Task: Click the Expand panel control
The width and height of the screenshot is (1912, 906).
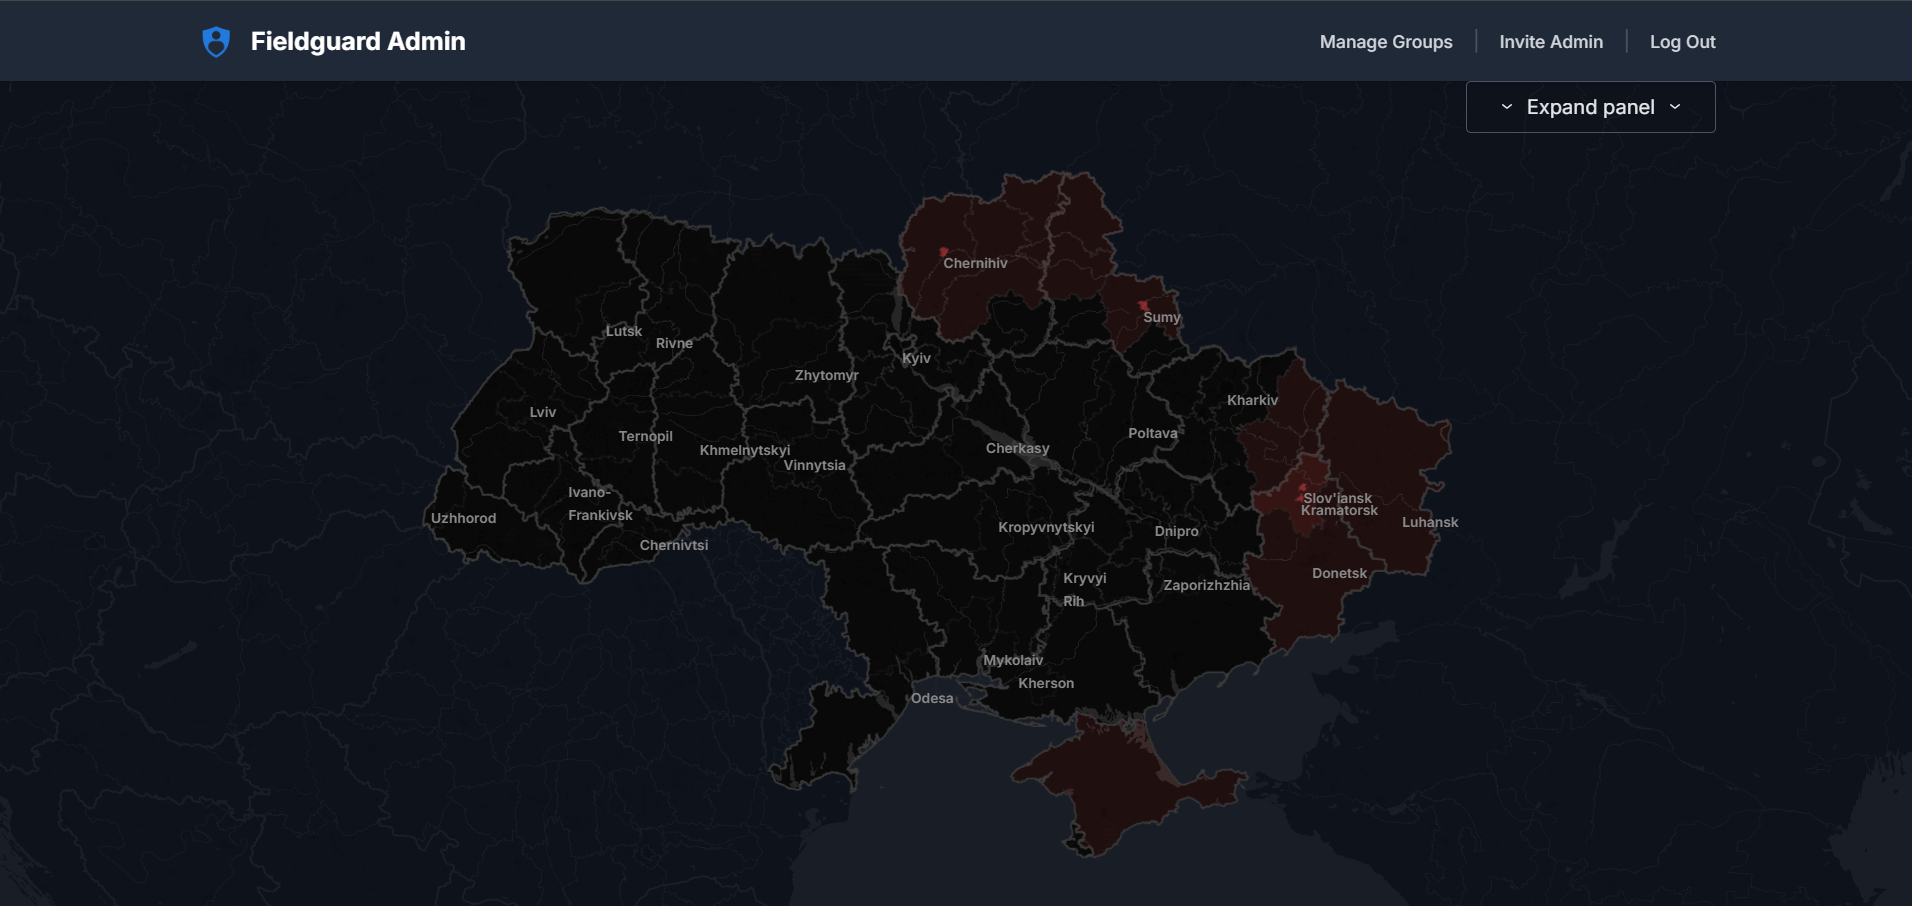Action: pos(1590,105)
